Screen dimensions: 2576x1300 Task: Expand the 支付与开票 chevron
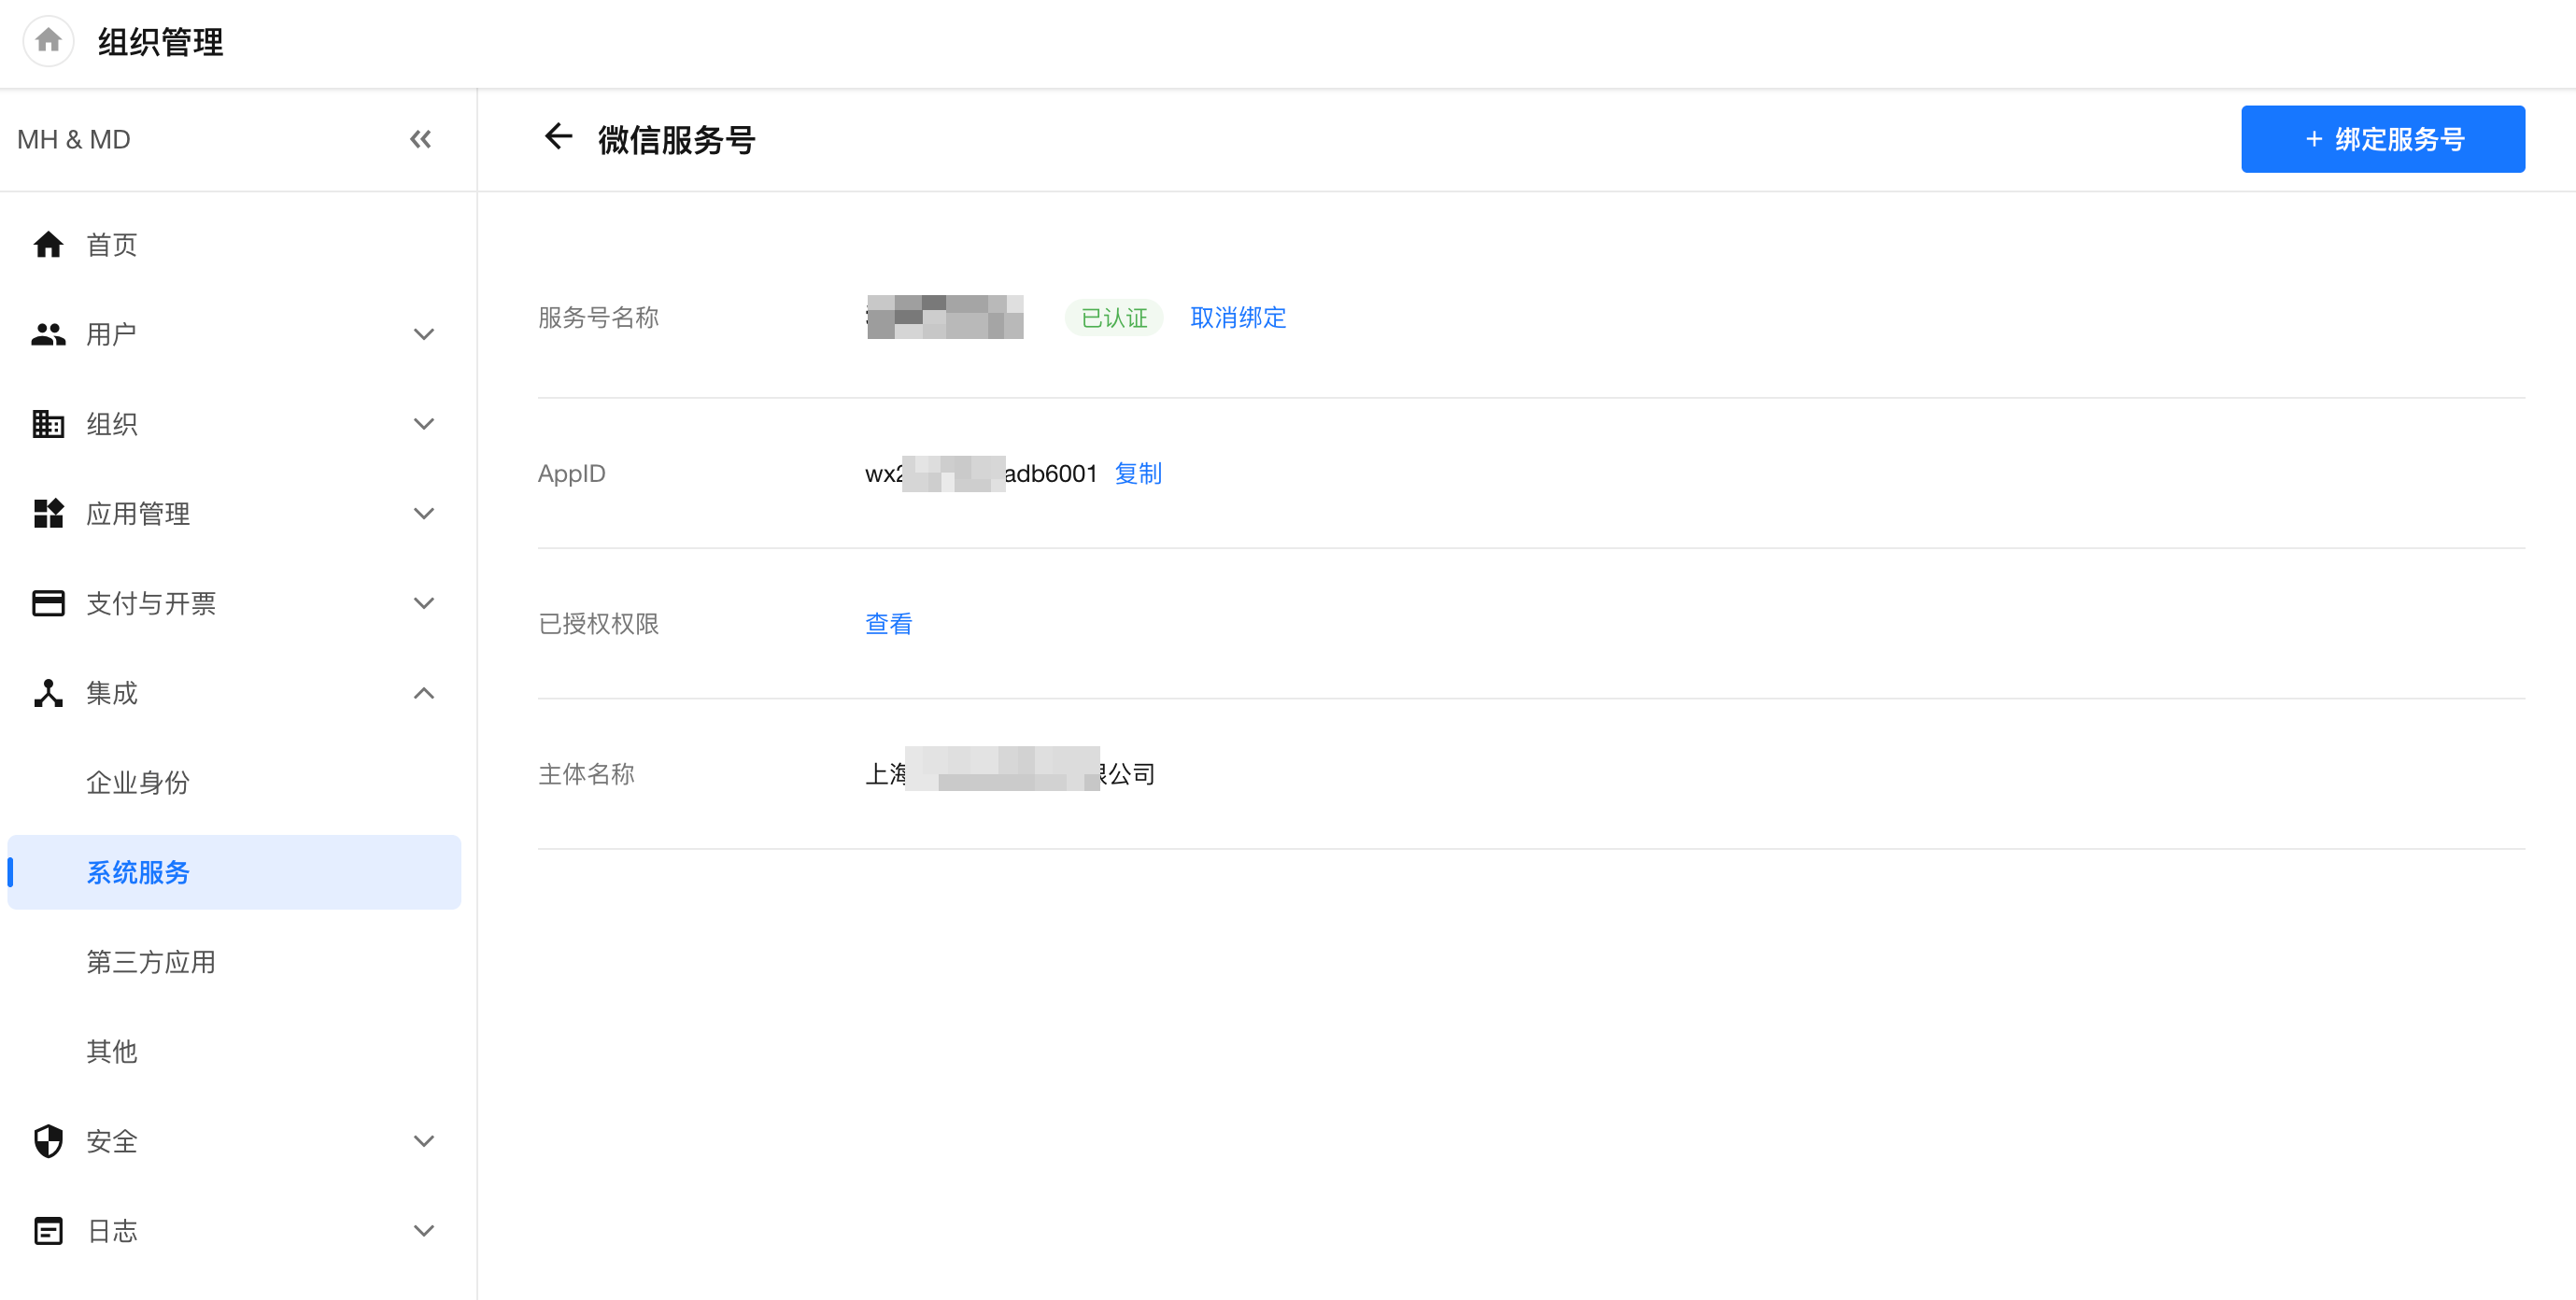[x=423, y=603]
